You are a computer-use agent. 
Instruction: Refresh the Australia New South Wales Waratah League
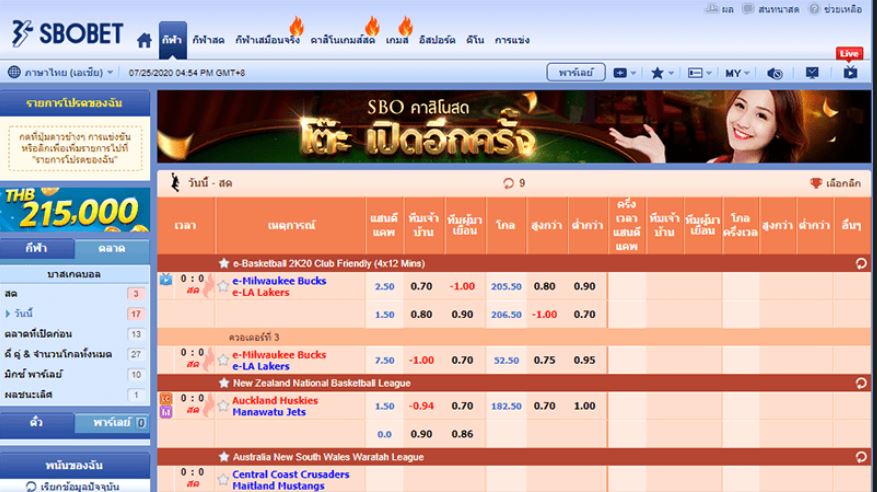tap(861, 457)
